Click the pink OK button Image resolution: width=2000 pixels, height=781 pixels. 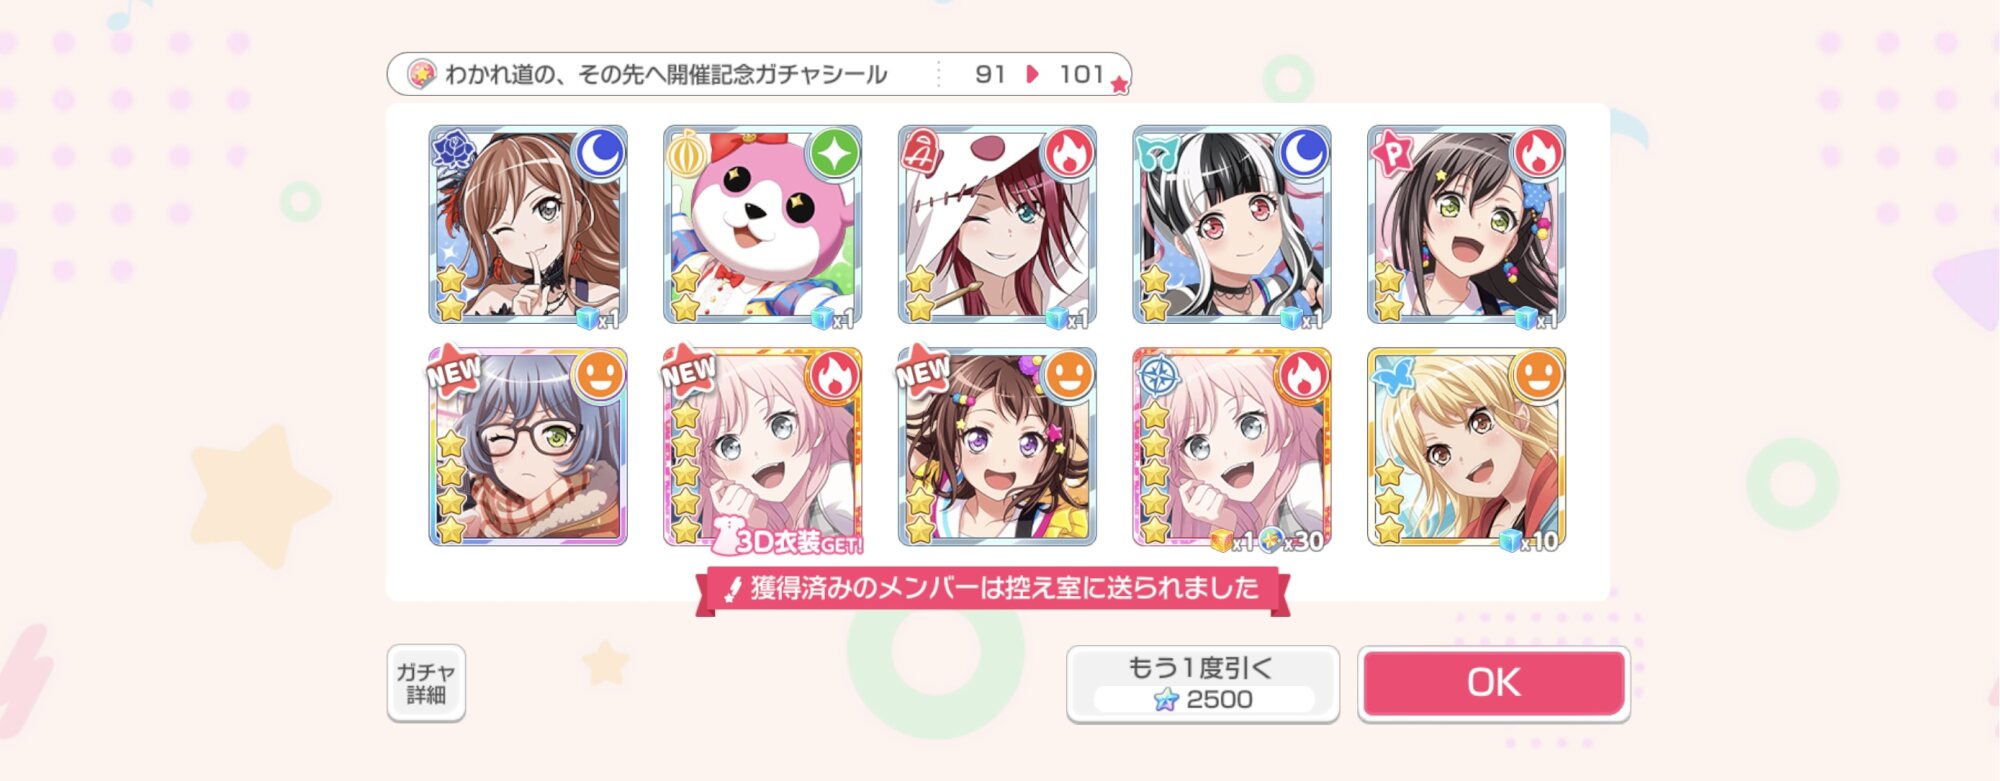[1493, 683]
